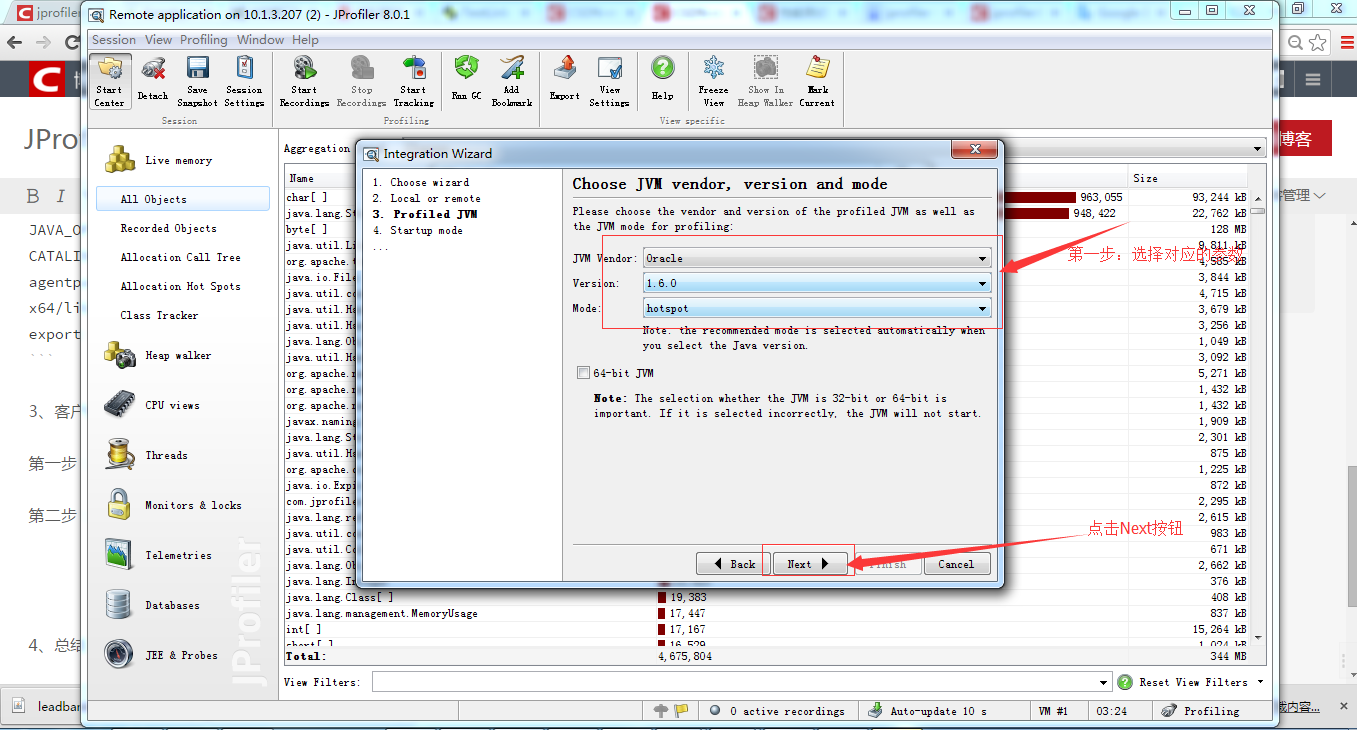The height and width of the screenshot is (730, 1357).
Task: Click the 'Choose wizard' step text
Action: [429, 182]
